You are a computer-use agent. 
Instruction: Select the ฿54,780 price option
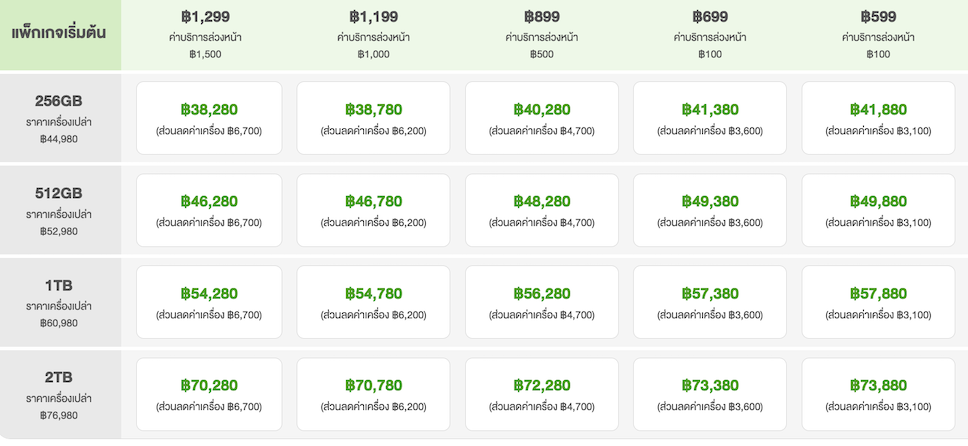click(373, 302)
